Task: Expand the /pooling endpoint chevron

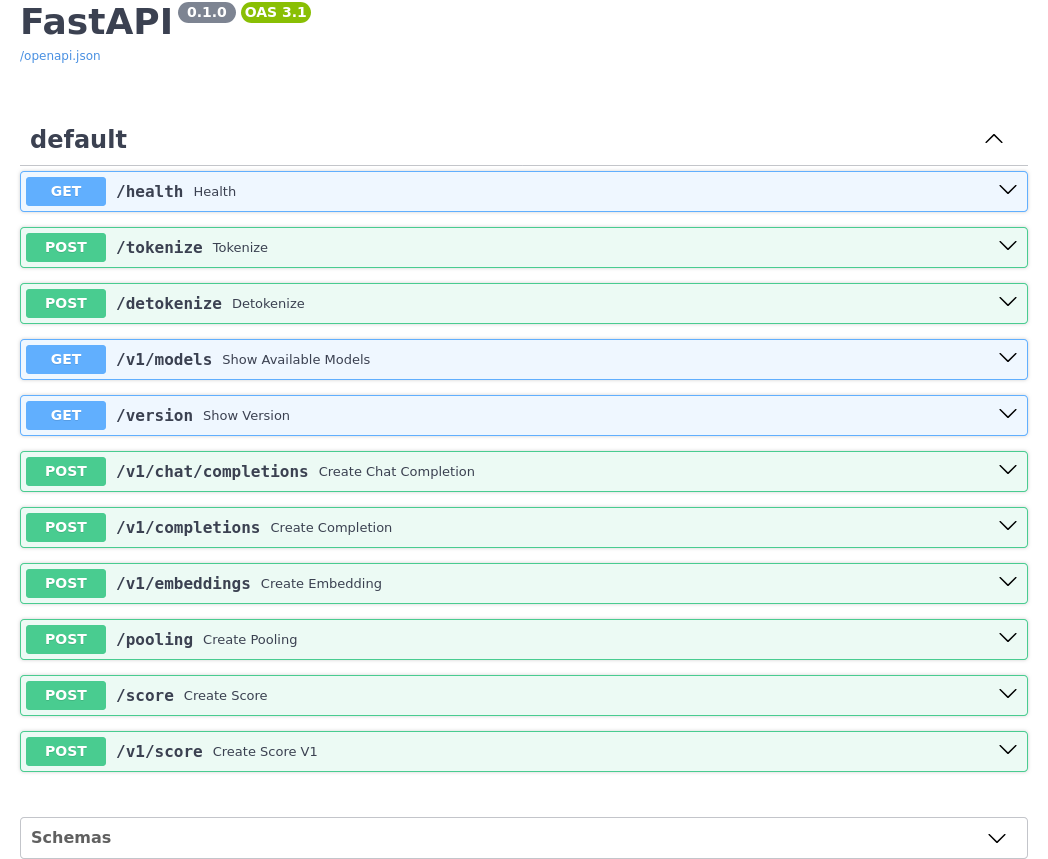Action: [1008, 638]
